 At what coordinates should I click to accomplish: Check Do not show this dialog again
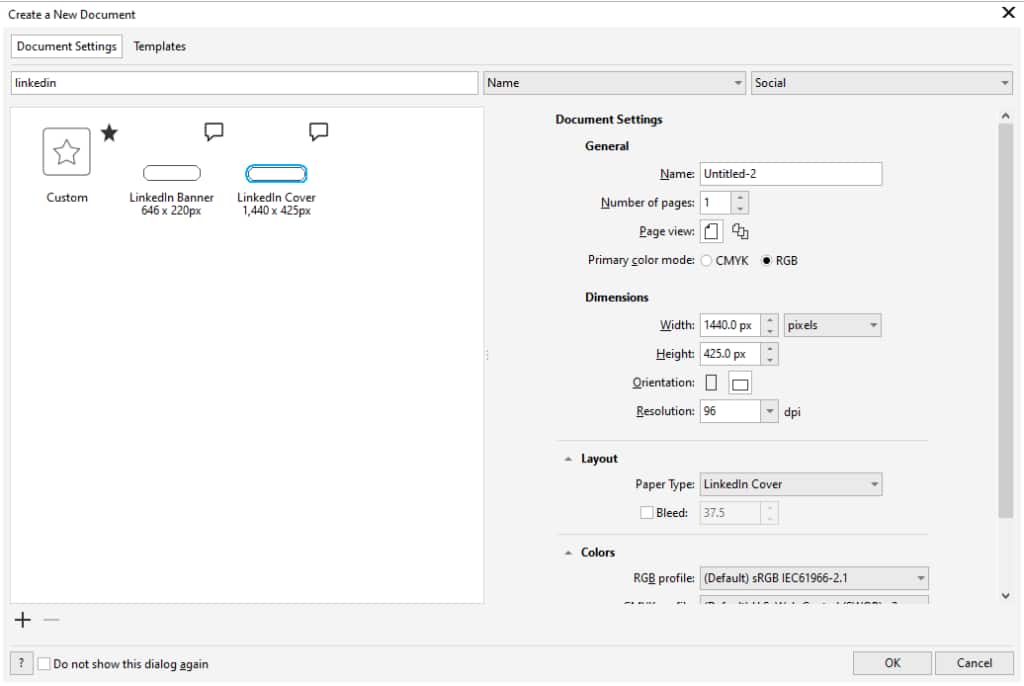tap(44, 663)
